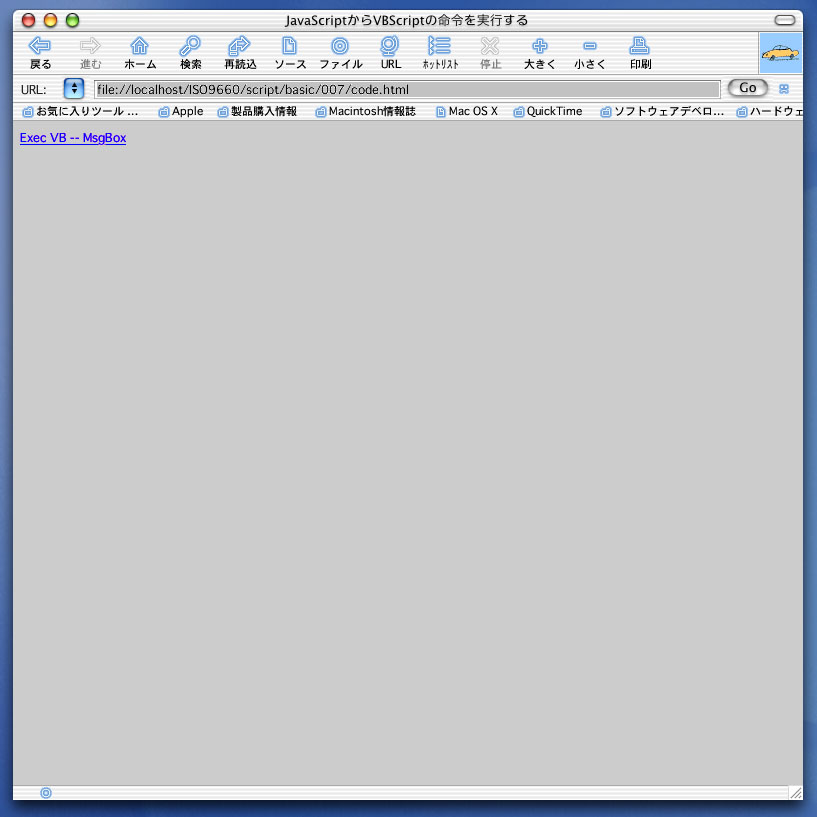This screenshot has height=817, width=817.
Task: Open the Mac OS X bookmark
Action: (x=467, y=112)
